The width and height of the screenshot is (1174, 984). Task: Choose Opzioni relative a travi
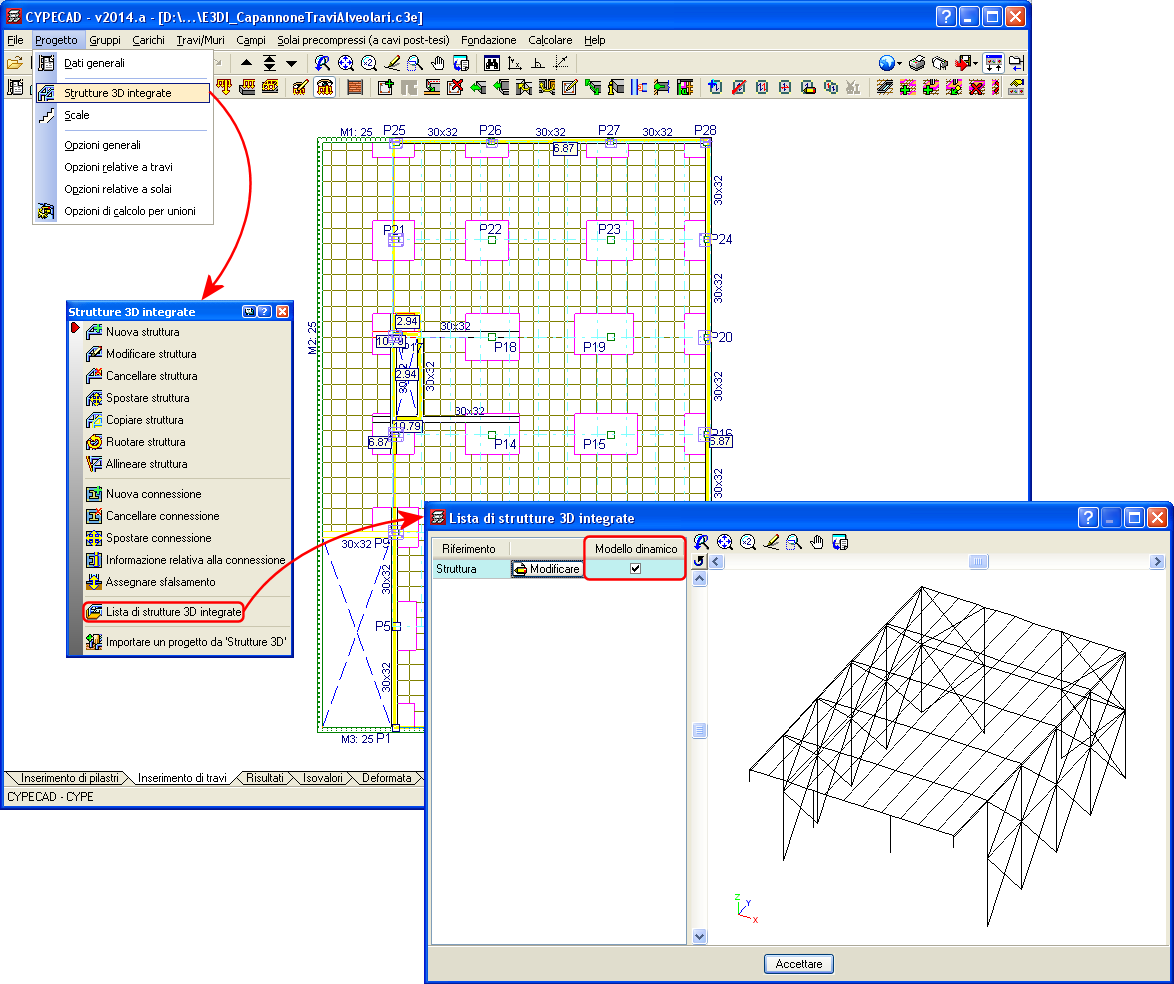(124, 167)
